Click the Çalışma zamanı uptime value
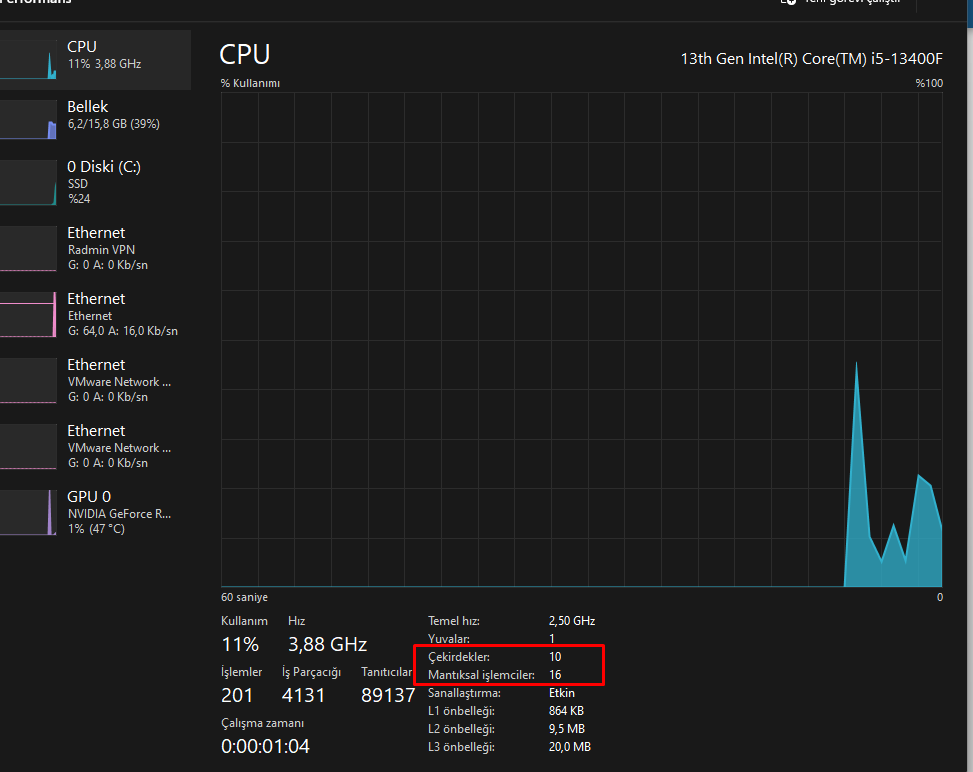The image size is (973, 772). (263, 746)
